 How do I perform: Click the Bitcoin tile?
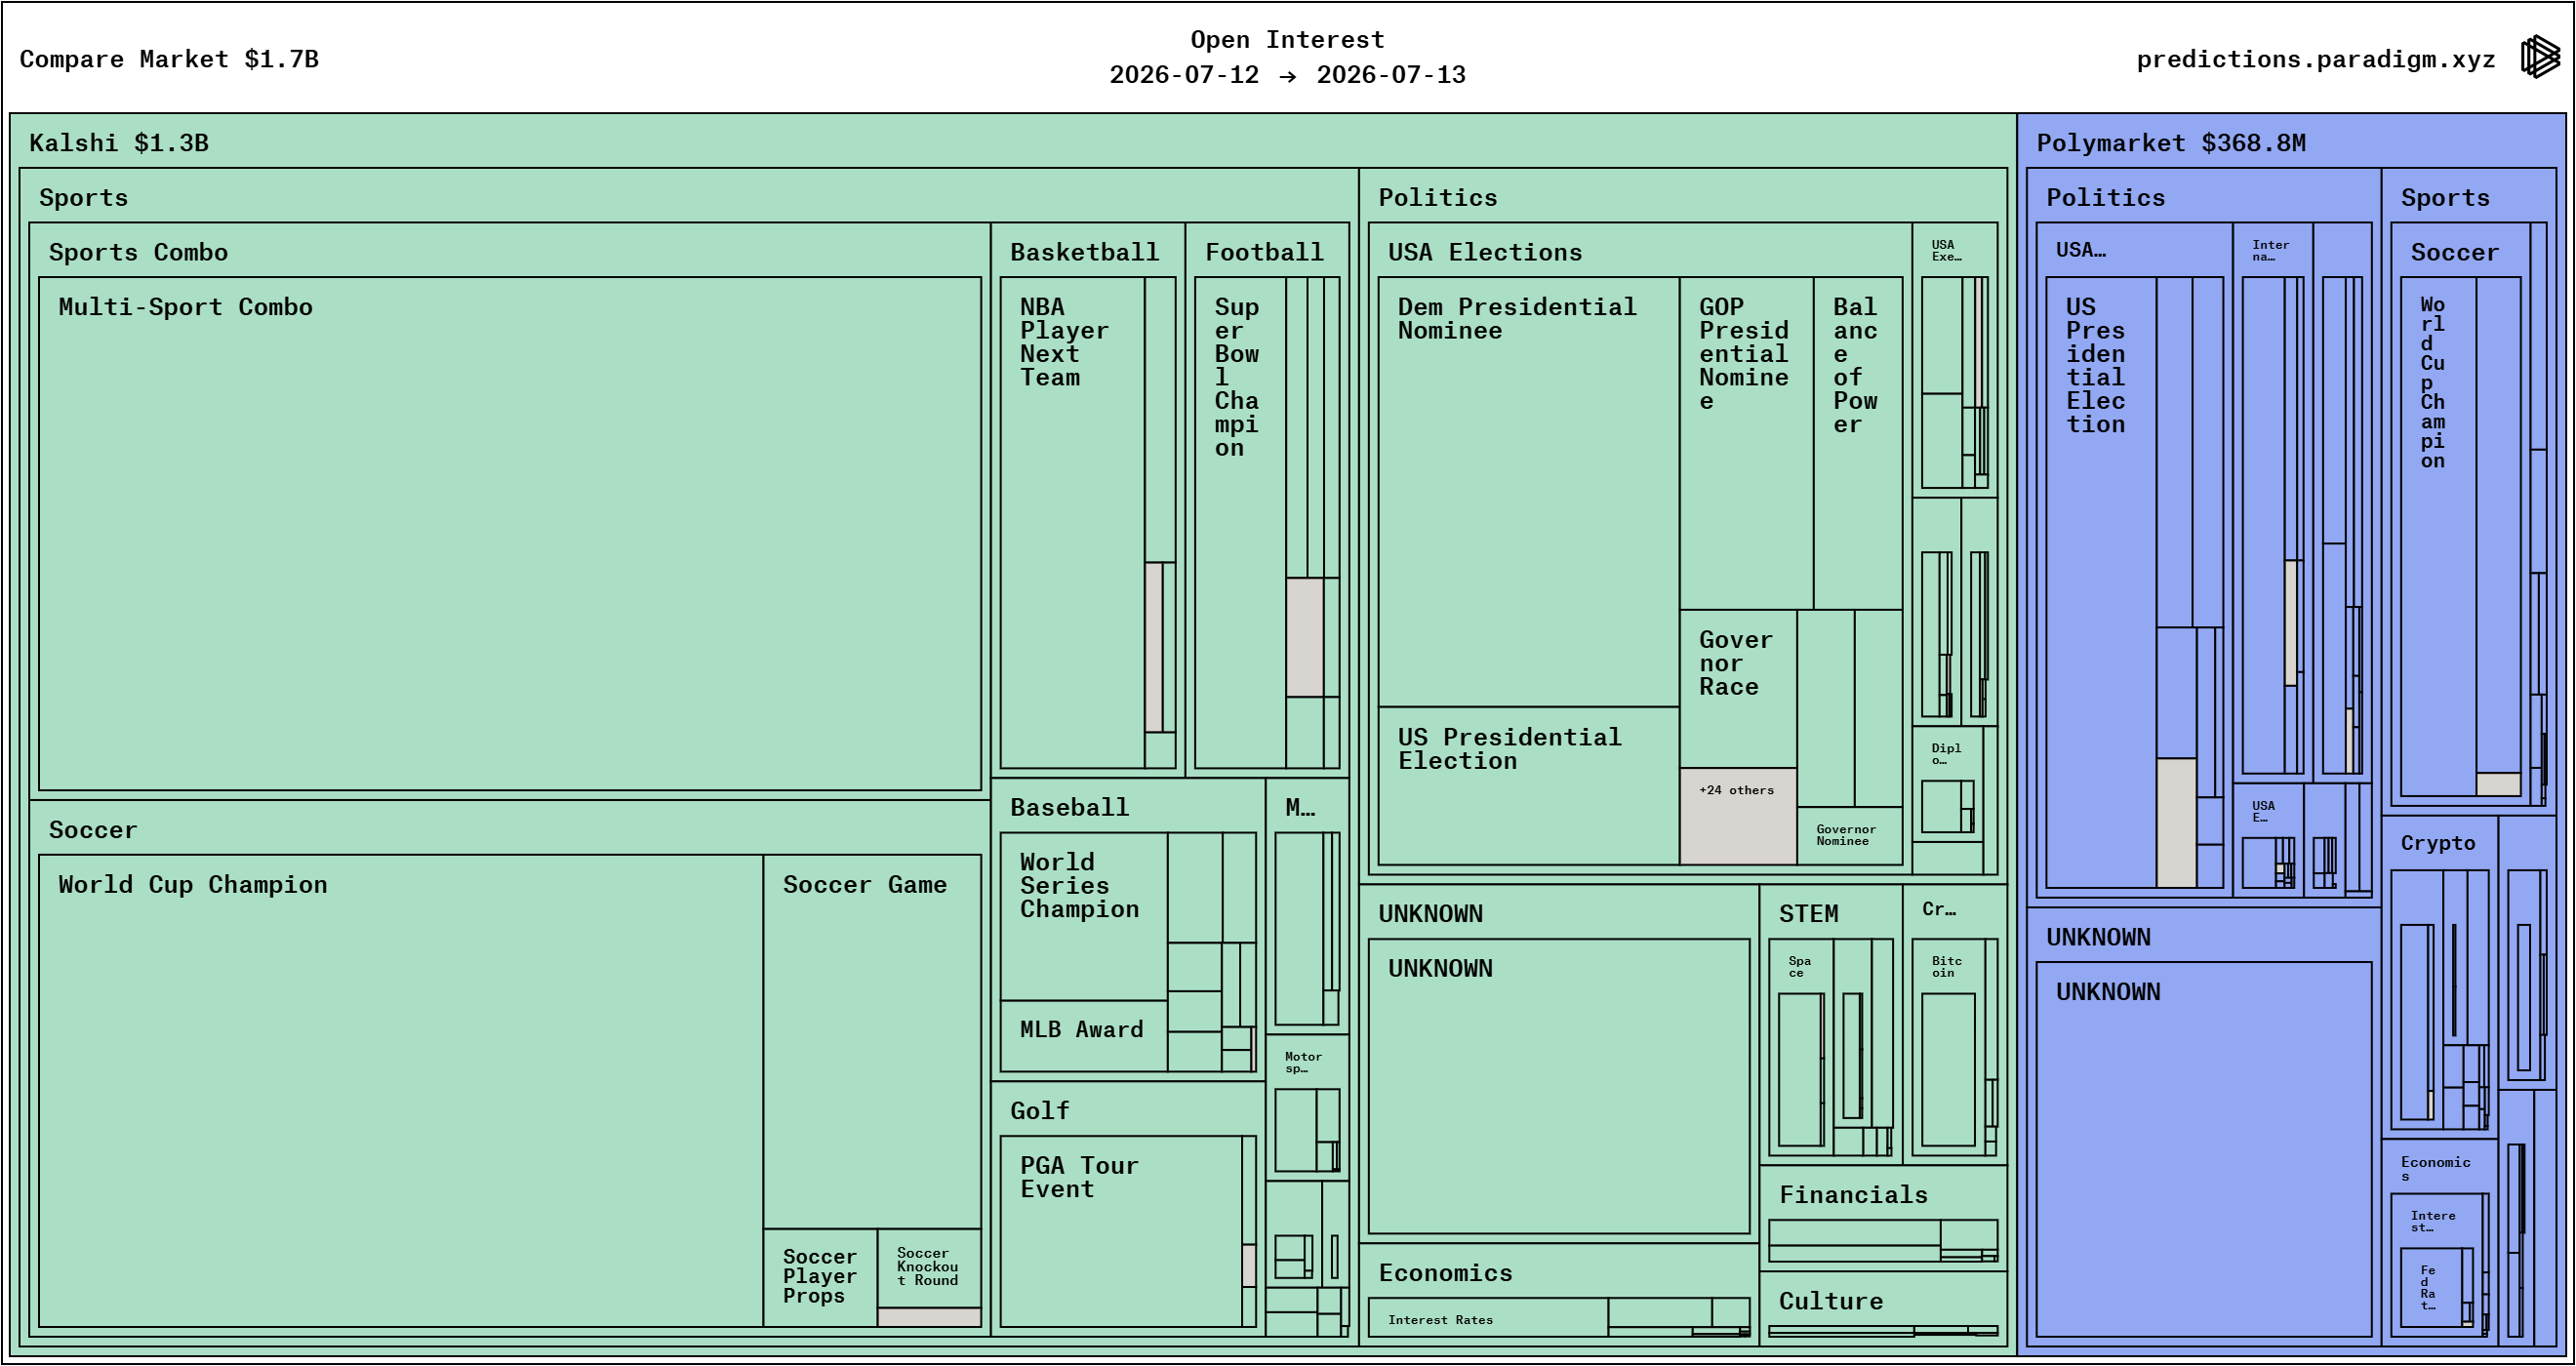pyautogui.click(x=1948, y=1047)
